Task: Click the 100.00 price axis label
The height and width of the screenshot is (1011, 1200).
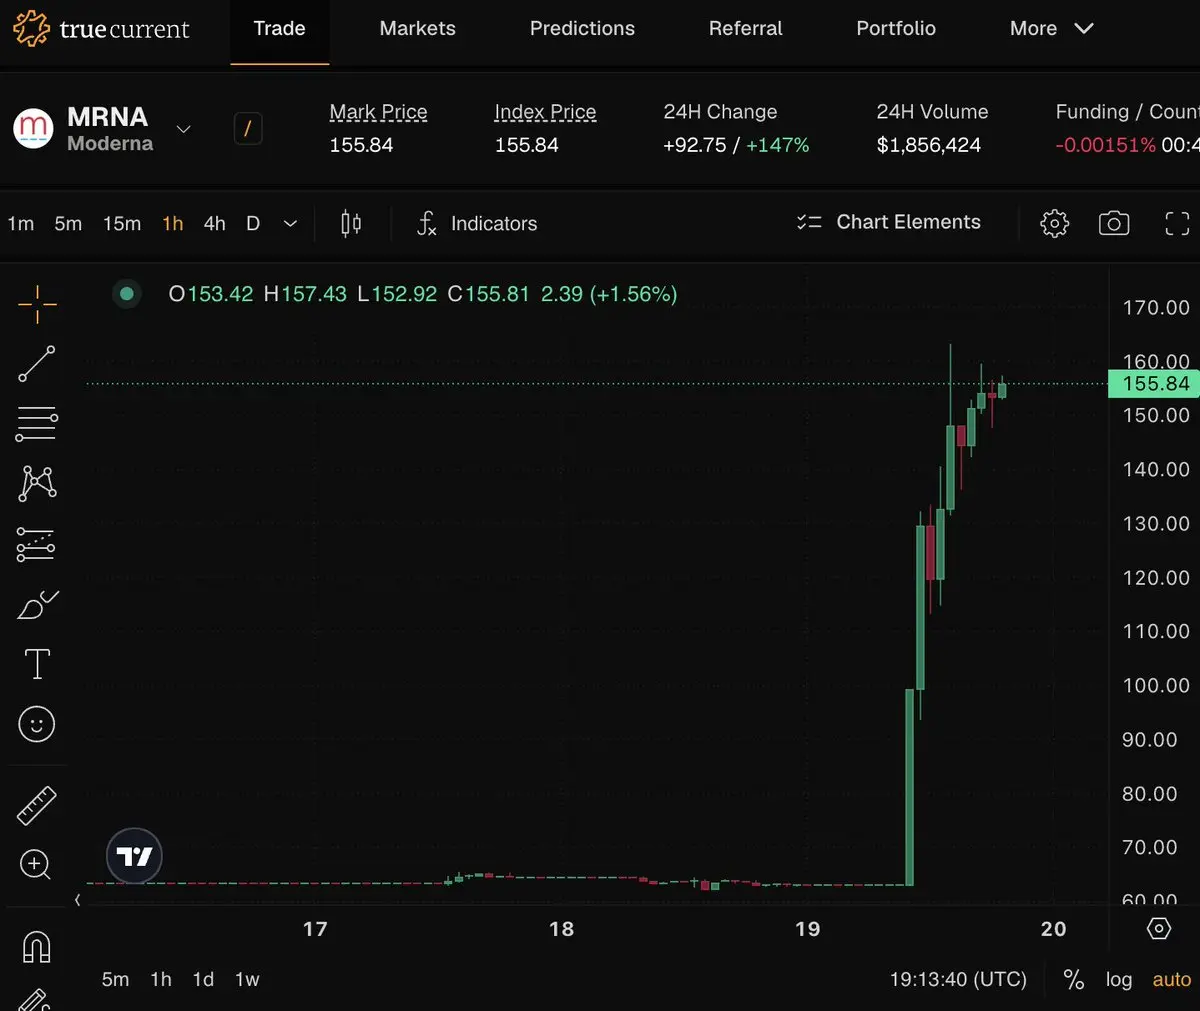Action: pos(1156,685)
